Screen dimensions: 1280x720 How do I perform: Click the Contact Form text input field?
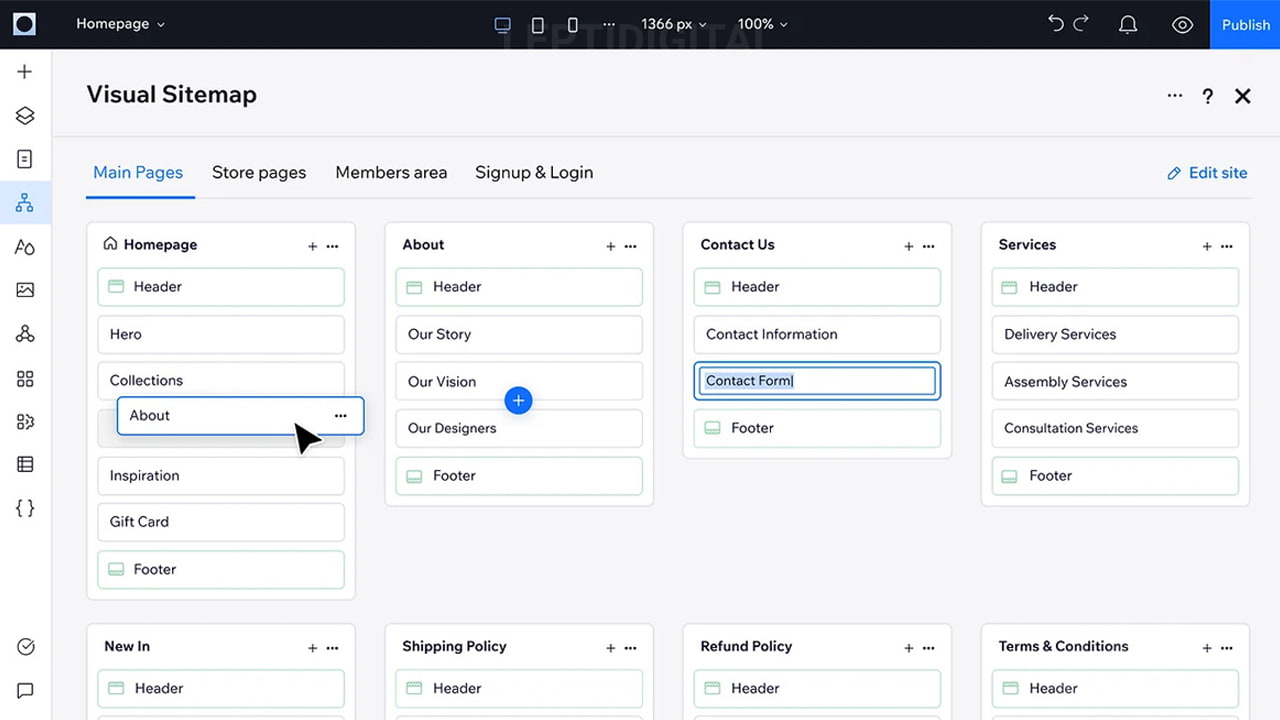[x=817, y=381]
